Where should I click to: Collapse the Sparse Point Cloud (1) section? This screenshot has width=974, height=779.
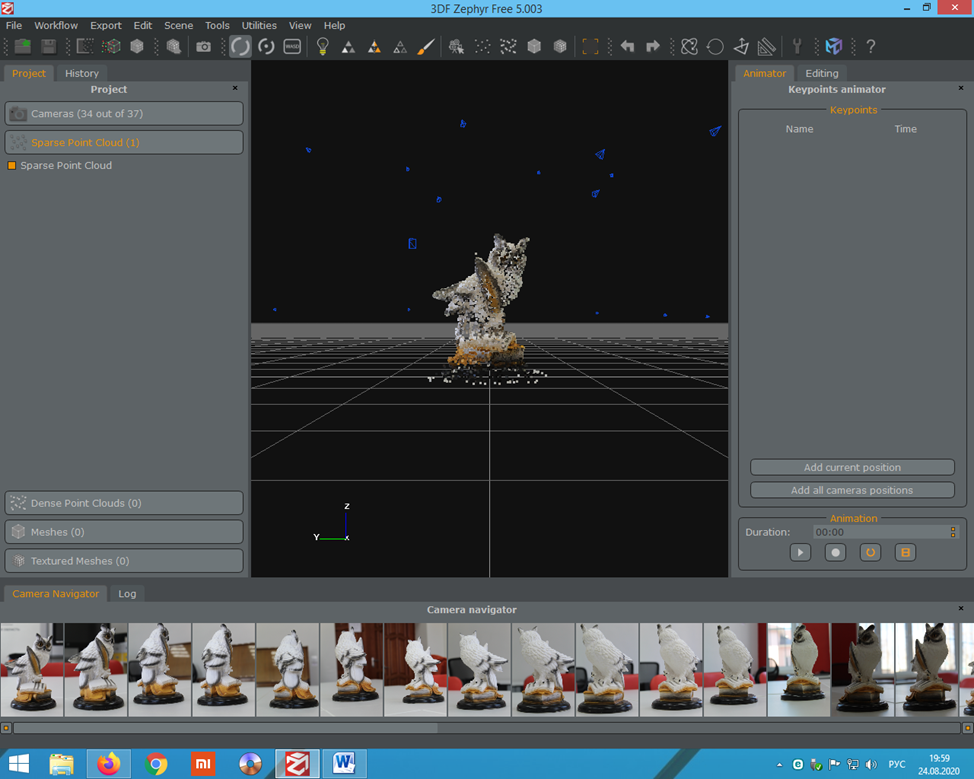click(x=124, y=142)
